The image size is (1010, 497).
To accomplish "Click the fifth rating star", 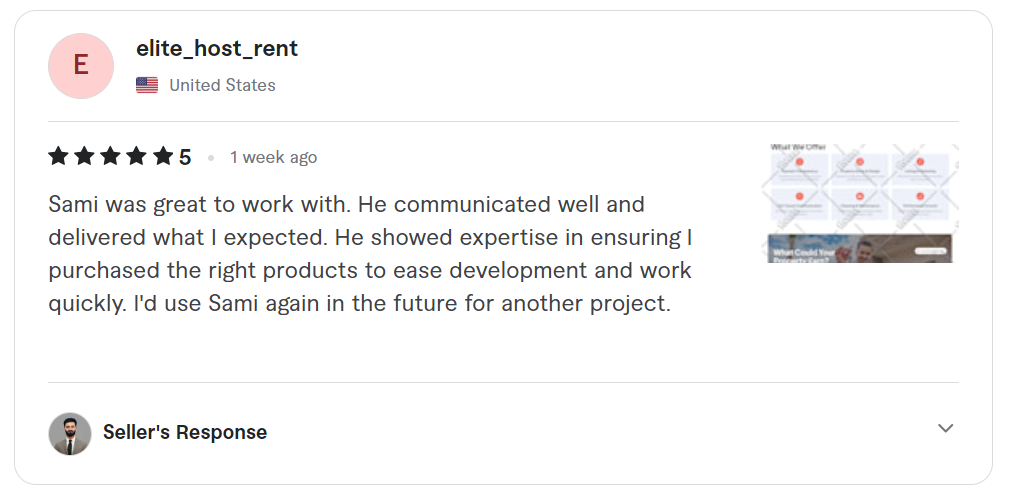I will 163,156.
